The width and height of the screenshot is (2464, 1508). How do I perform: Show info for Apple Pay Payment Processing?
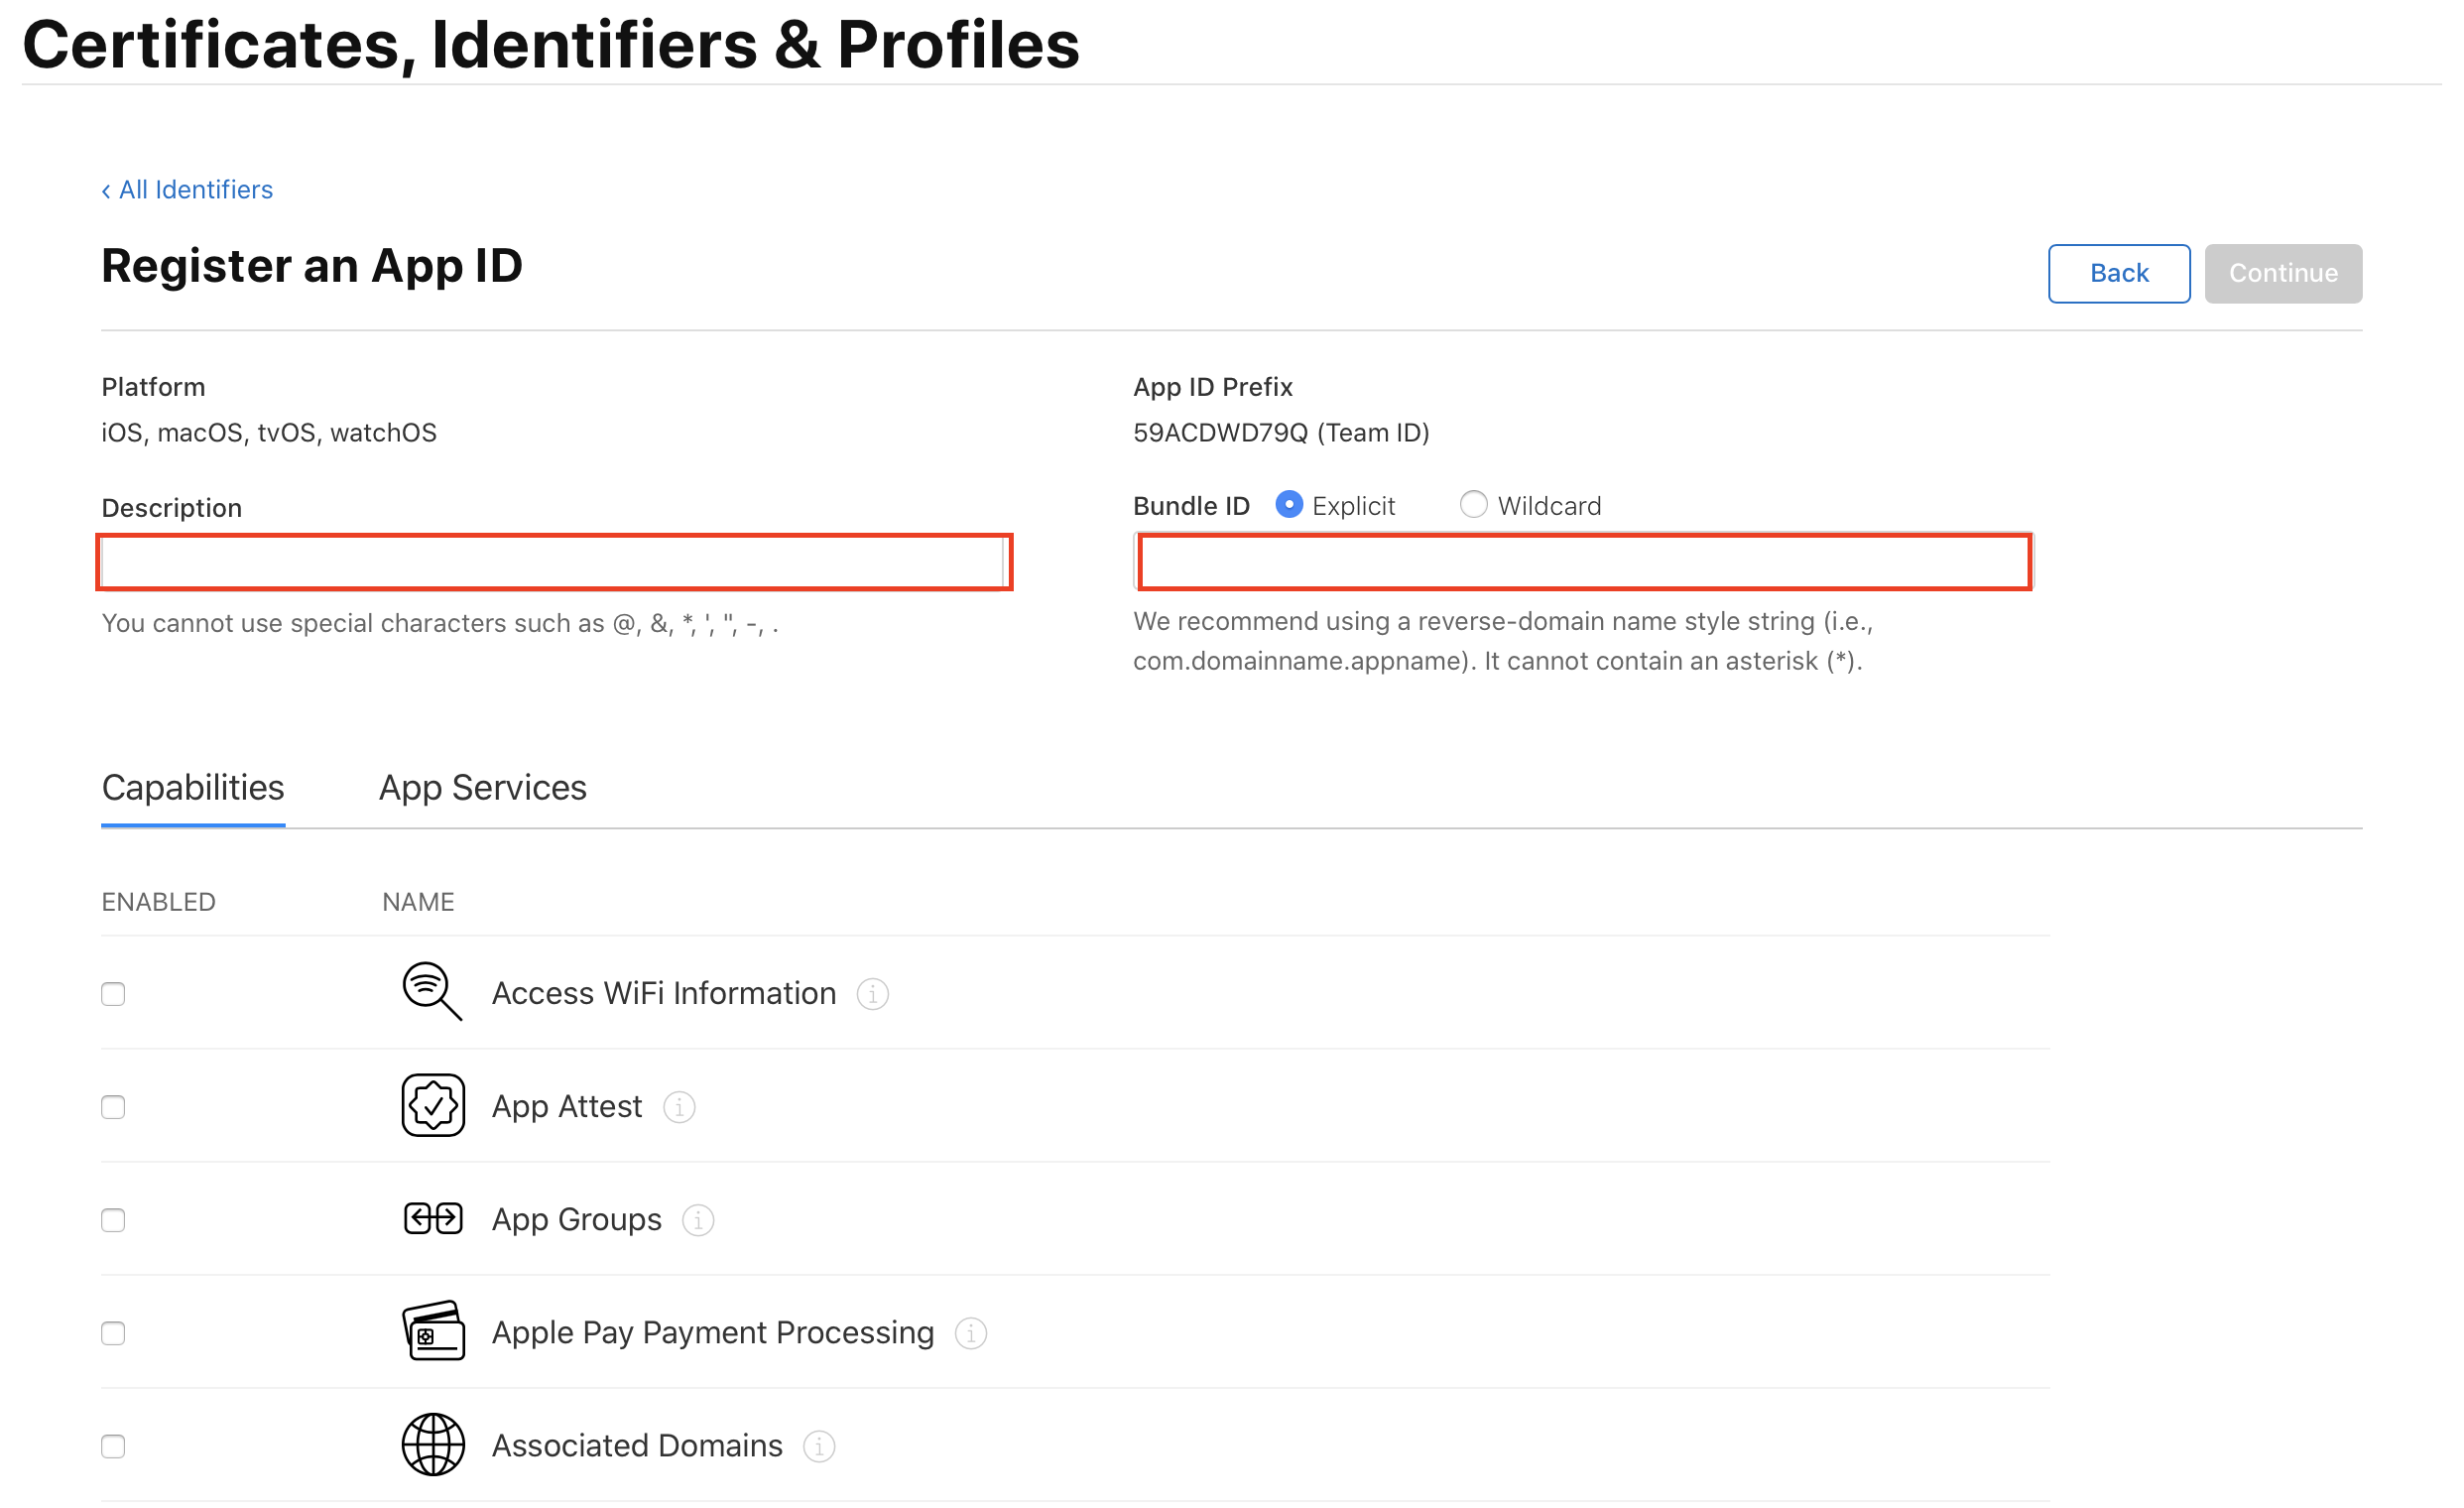point(970,1333)
